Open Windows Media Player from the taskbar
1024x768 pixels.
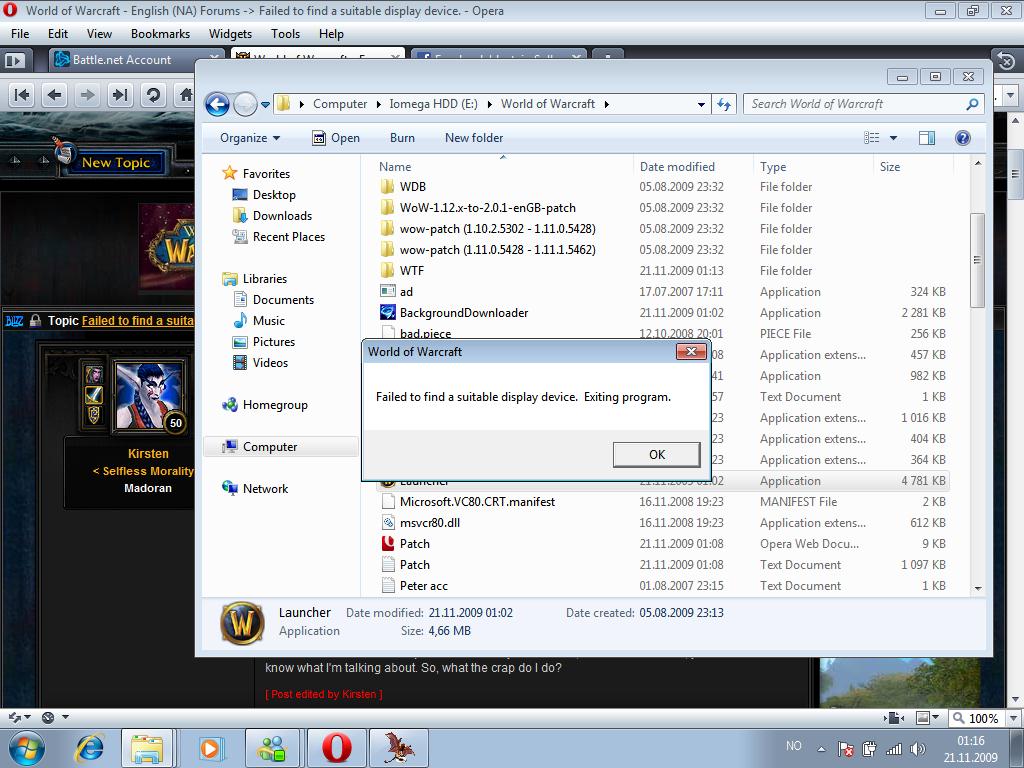point(210,748)
